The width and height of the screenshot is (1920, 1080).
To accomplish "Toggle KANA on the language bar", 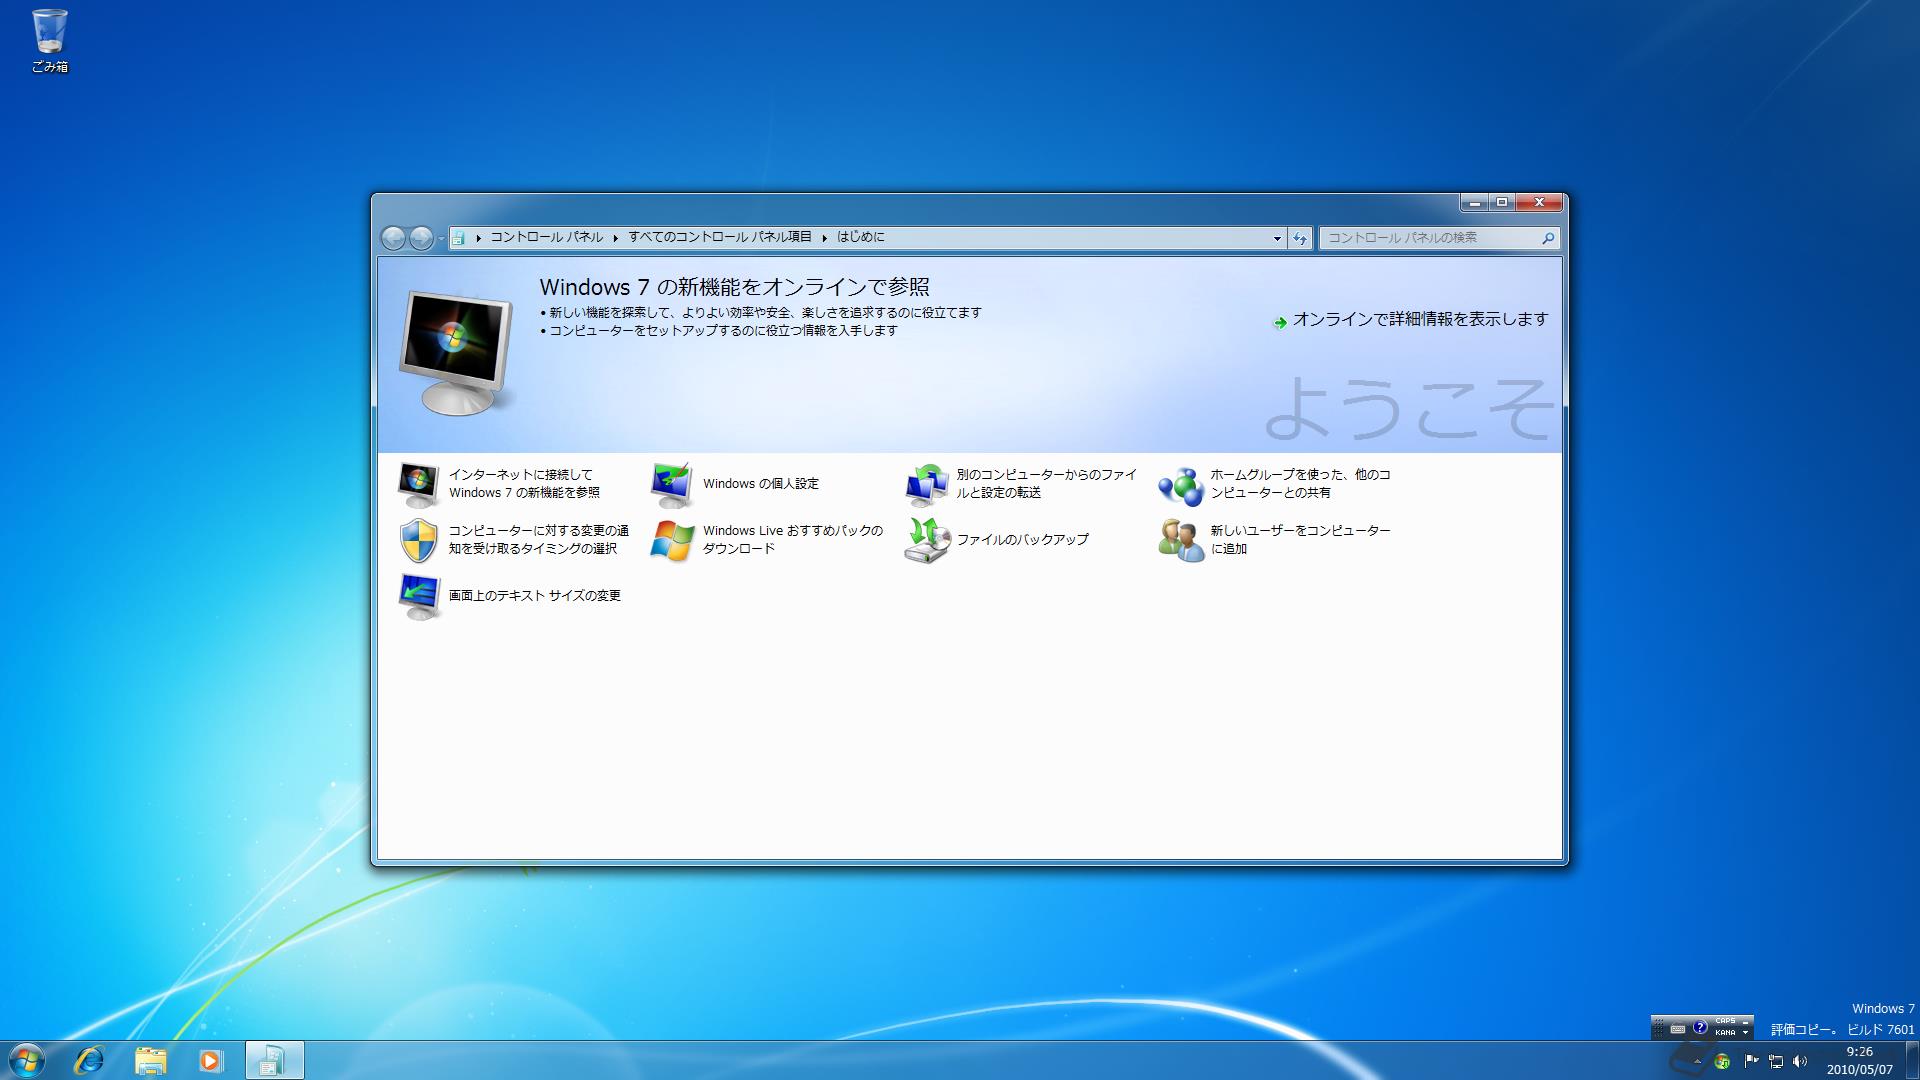I will (1725, 1033).
